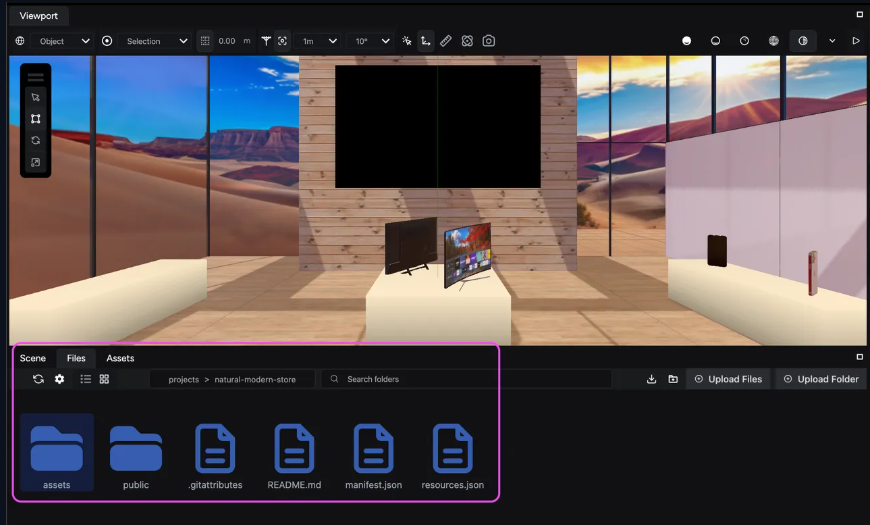This screenshot has height=525, width=870.
Task: Click the floating toolbar drag handle
Action: tap(36, 77)
